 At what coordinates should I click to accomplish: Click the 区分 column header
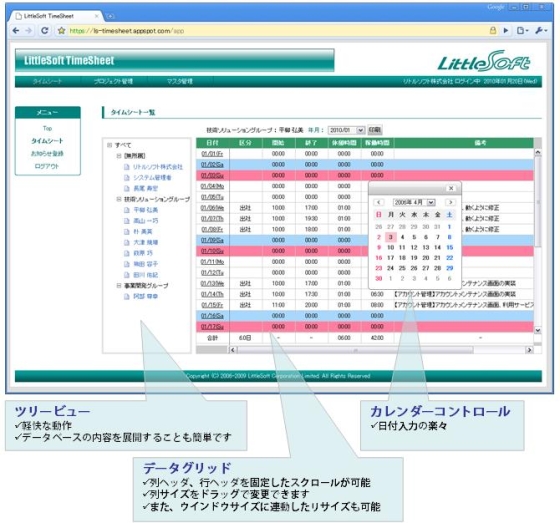pyautogui.click(x=245, y=143)
